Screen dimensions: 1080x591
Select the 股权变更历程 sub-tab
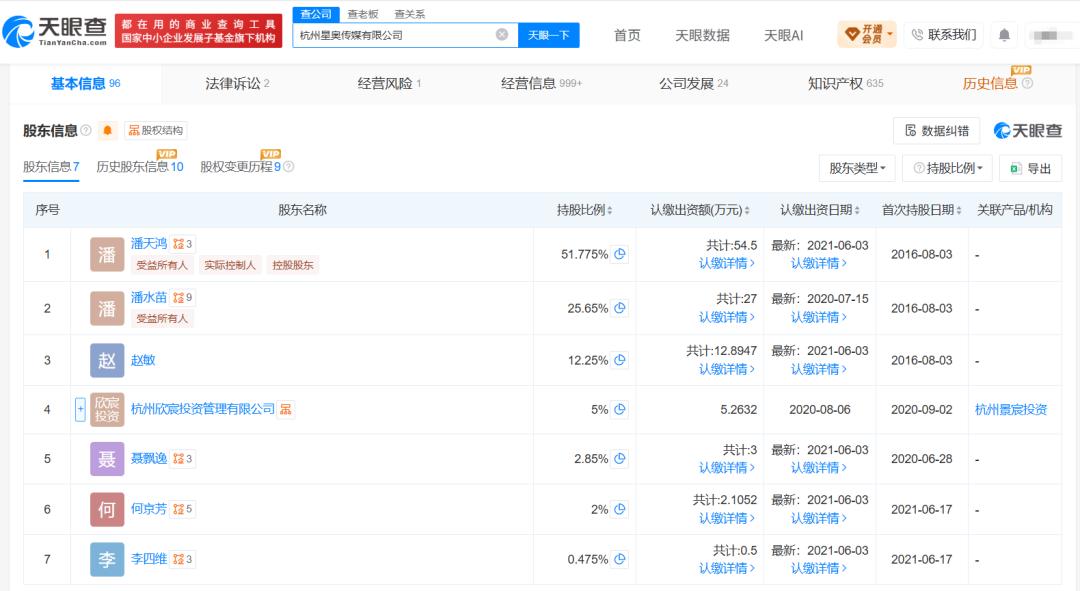pyautogui.click(x=240, y=167)
